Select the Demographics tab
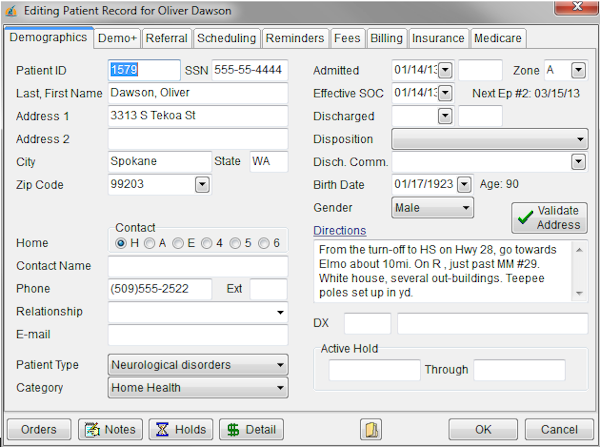 49,38
